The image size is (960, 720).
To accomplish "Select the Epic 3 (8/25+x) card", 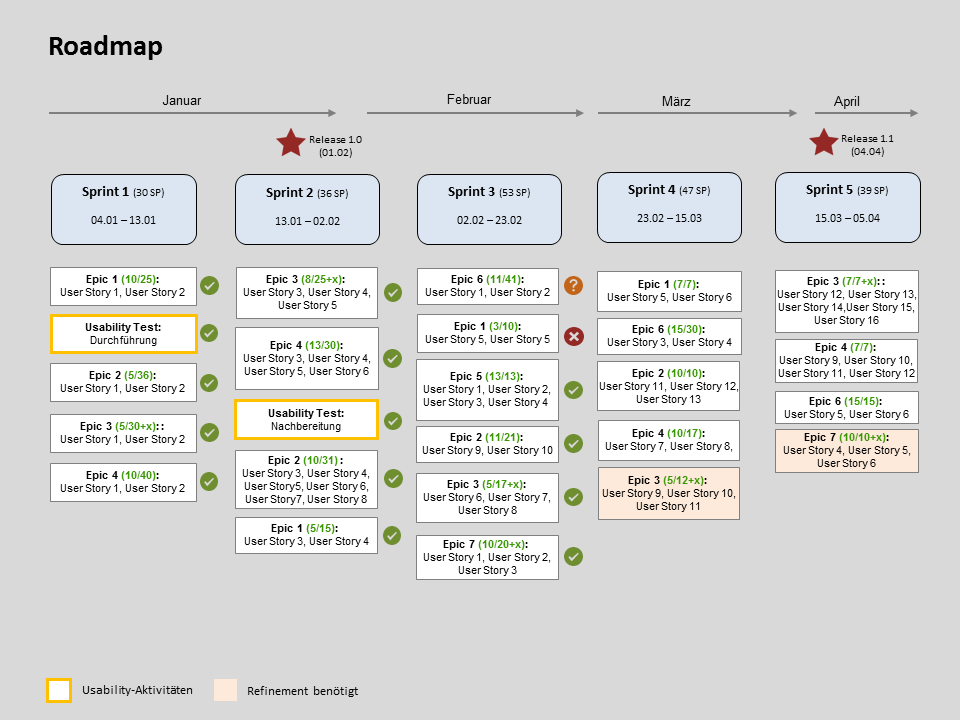I will tap(307, 293).
